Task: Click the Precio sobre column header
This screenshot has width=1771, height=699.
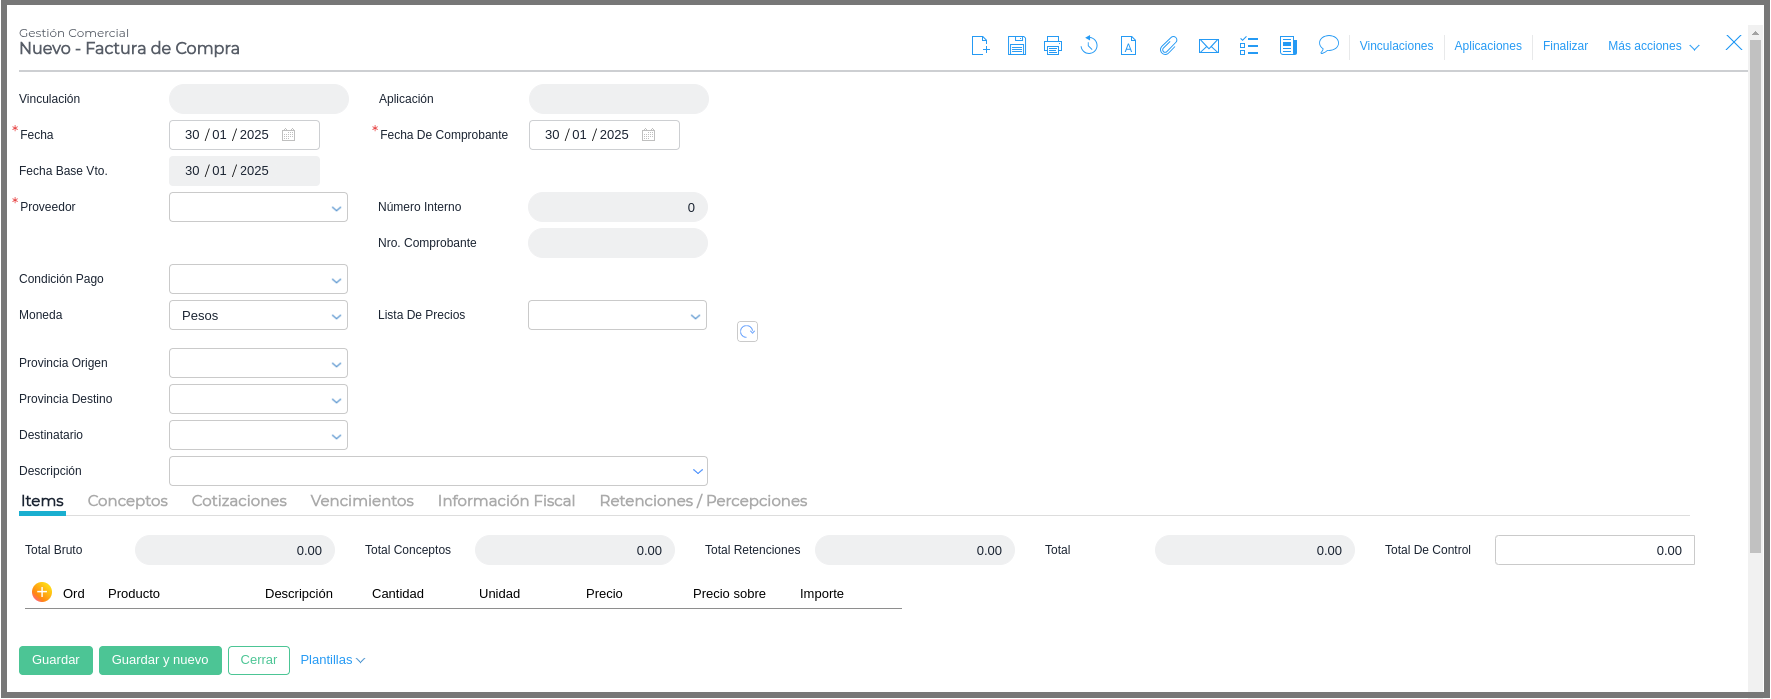Action: pyautogui.click(x=729, y=594)
